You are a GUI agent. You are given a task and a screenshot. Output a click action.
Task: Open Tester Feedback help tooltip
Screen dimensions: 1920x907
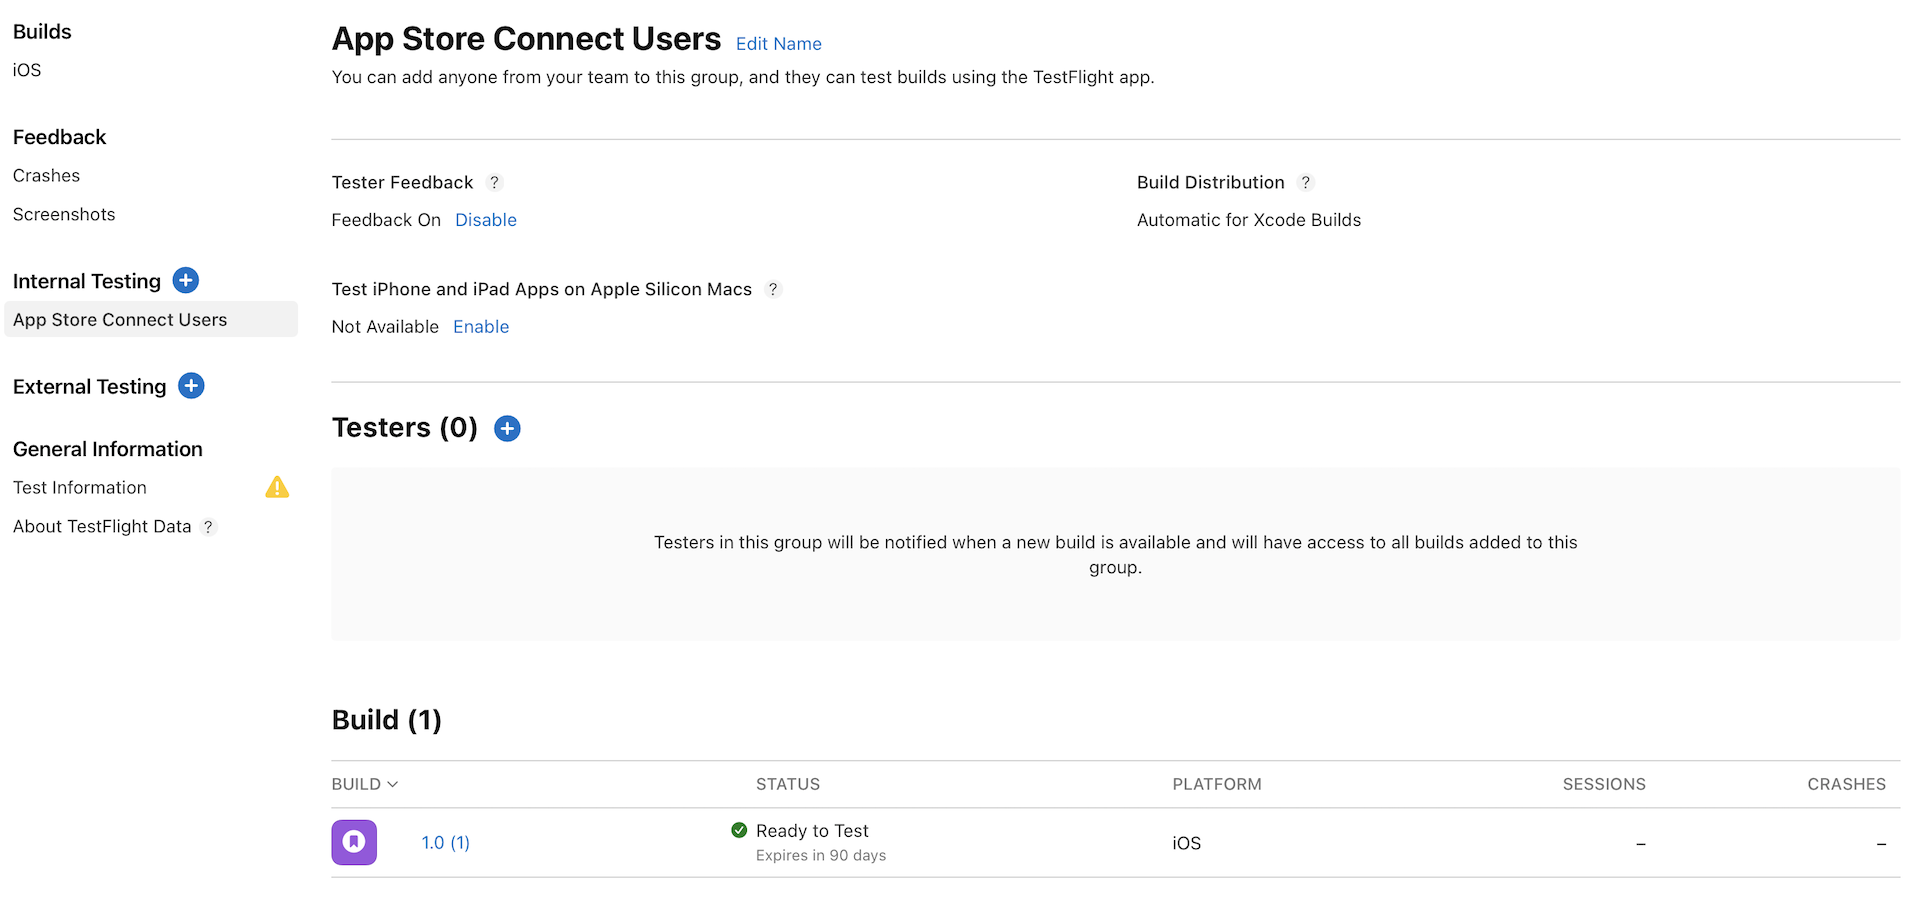click(x=494, y=183)
